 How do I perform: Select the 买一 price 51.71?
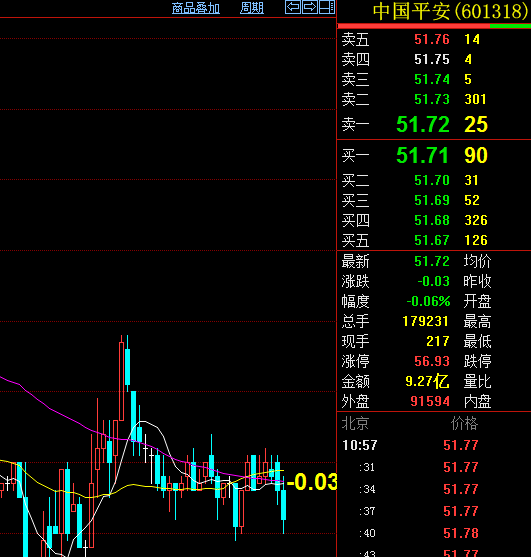[423, 155]
